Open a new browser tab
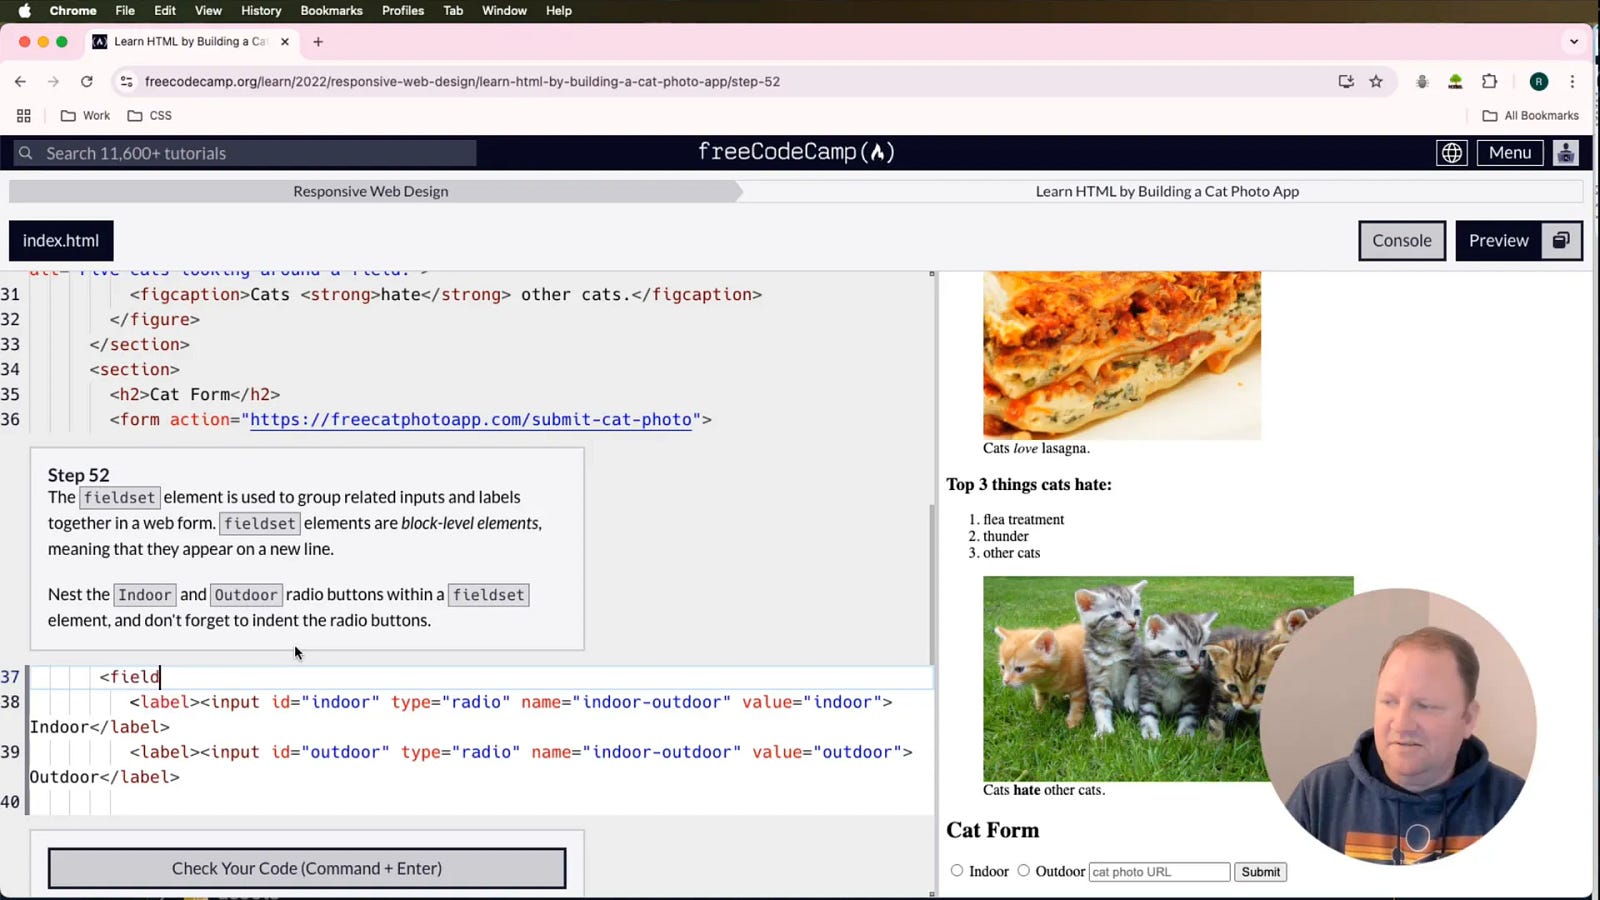This screenshot has height=900, width=1600. coord(318,42)
